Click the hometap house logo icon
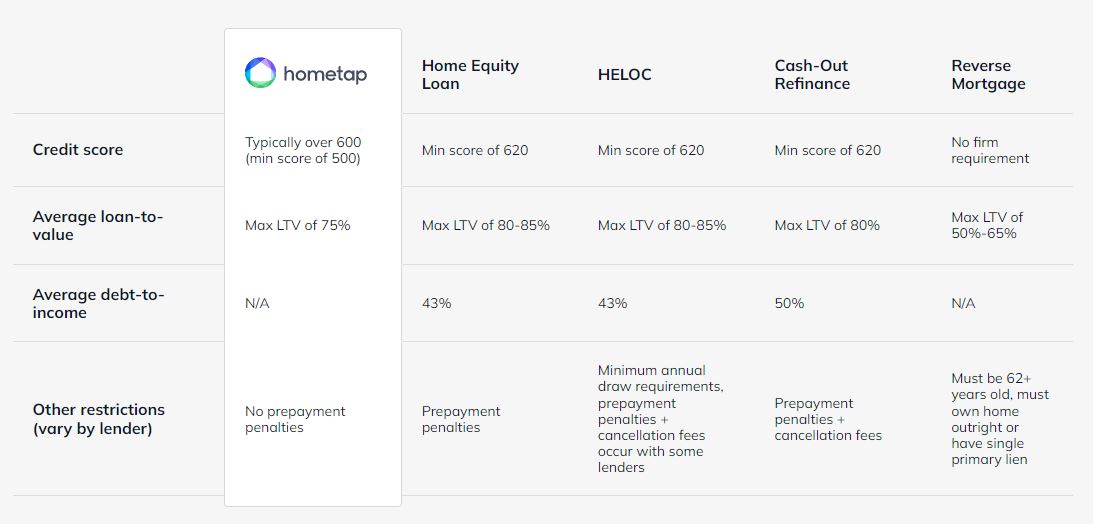Viewport: 1093px width, 524px height. (x=261, y=72)
